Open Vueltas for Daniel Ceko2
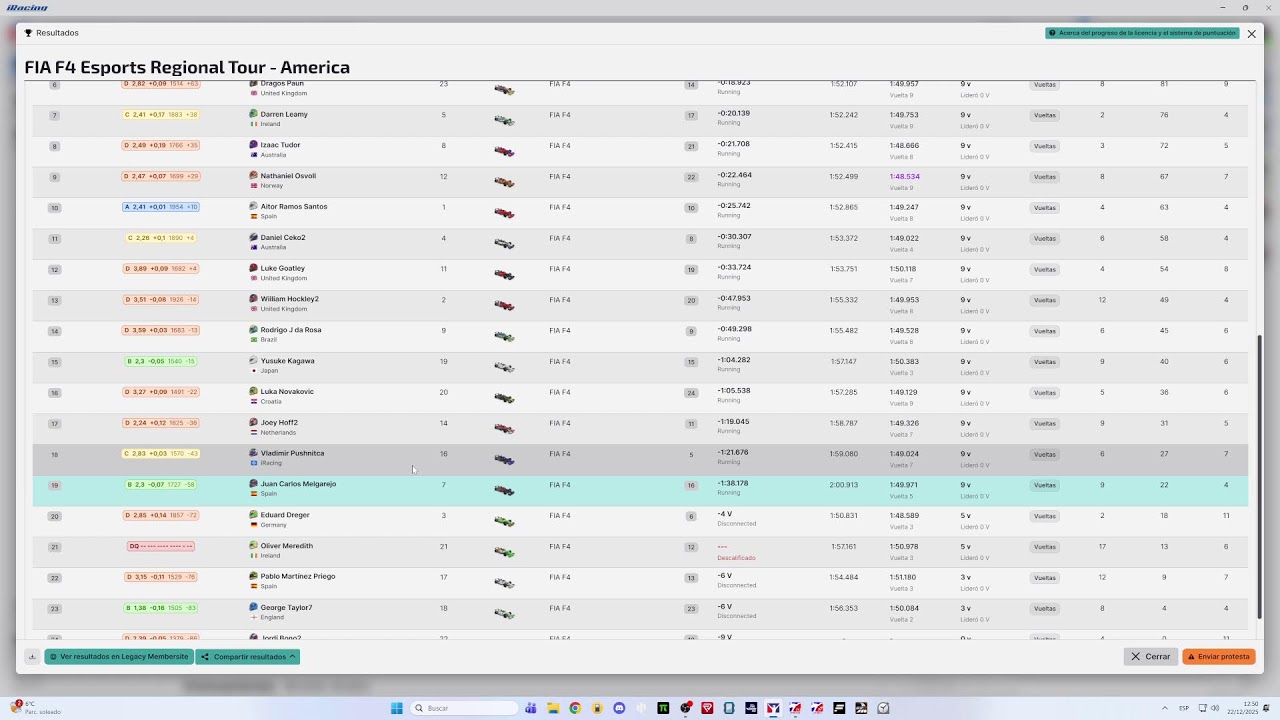The image size is (1280, 720). coord(1045,239)
